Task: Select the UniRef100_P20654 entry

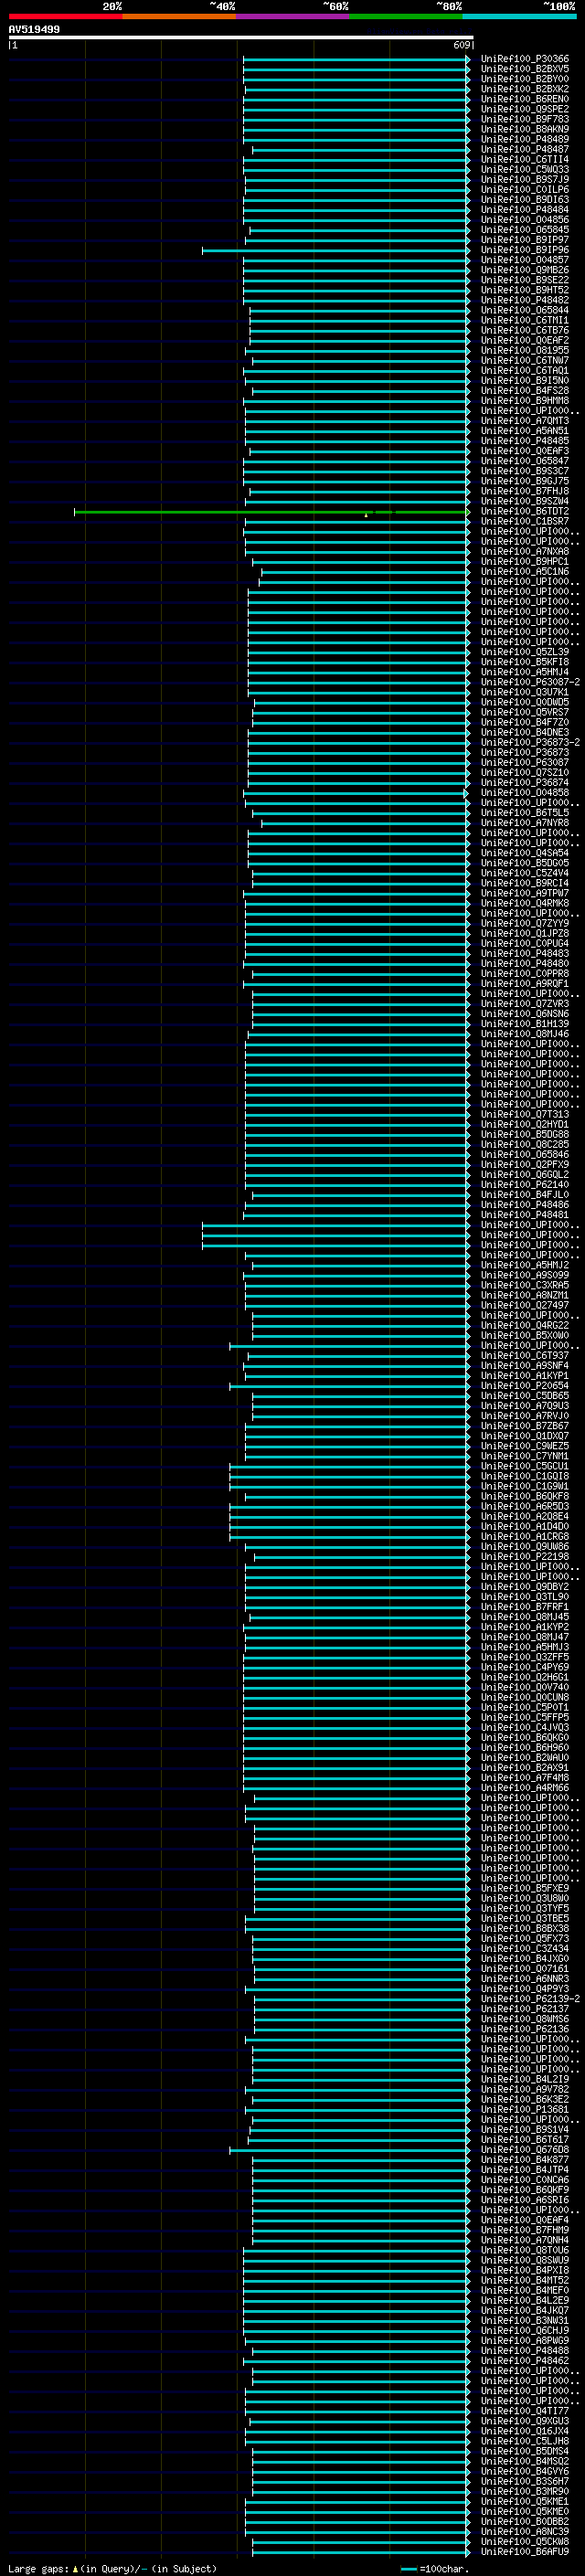Action: (524, 1386)
